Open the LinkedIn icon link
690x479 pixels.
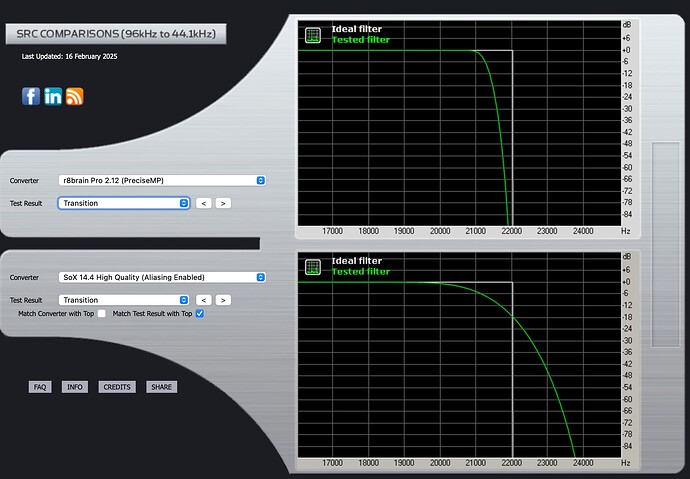(53, 96)
